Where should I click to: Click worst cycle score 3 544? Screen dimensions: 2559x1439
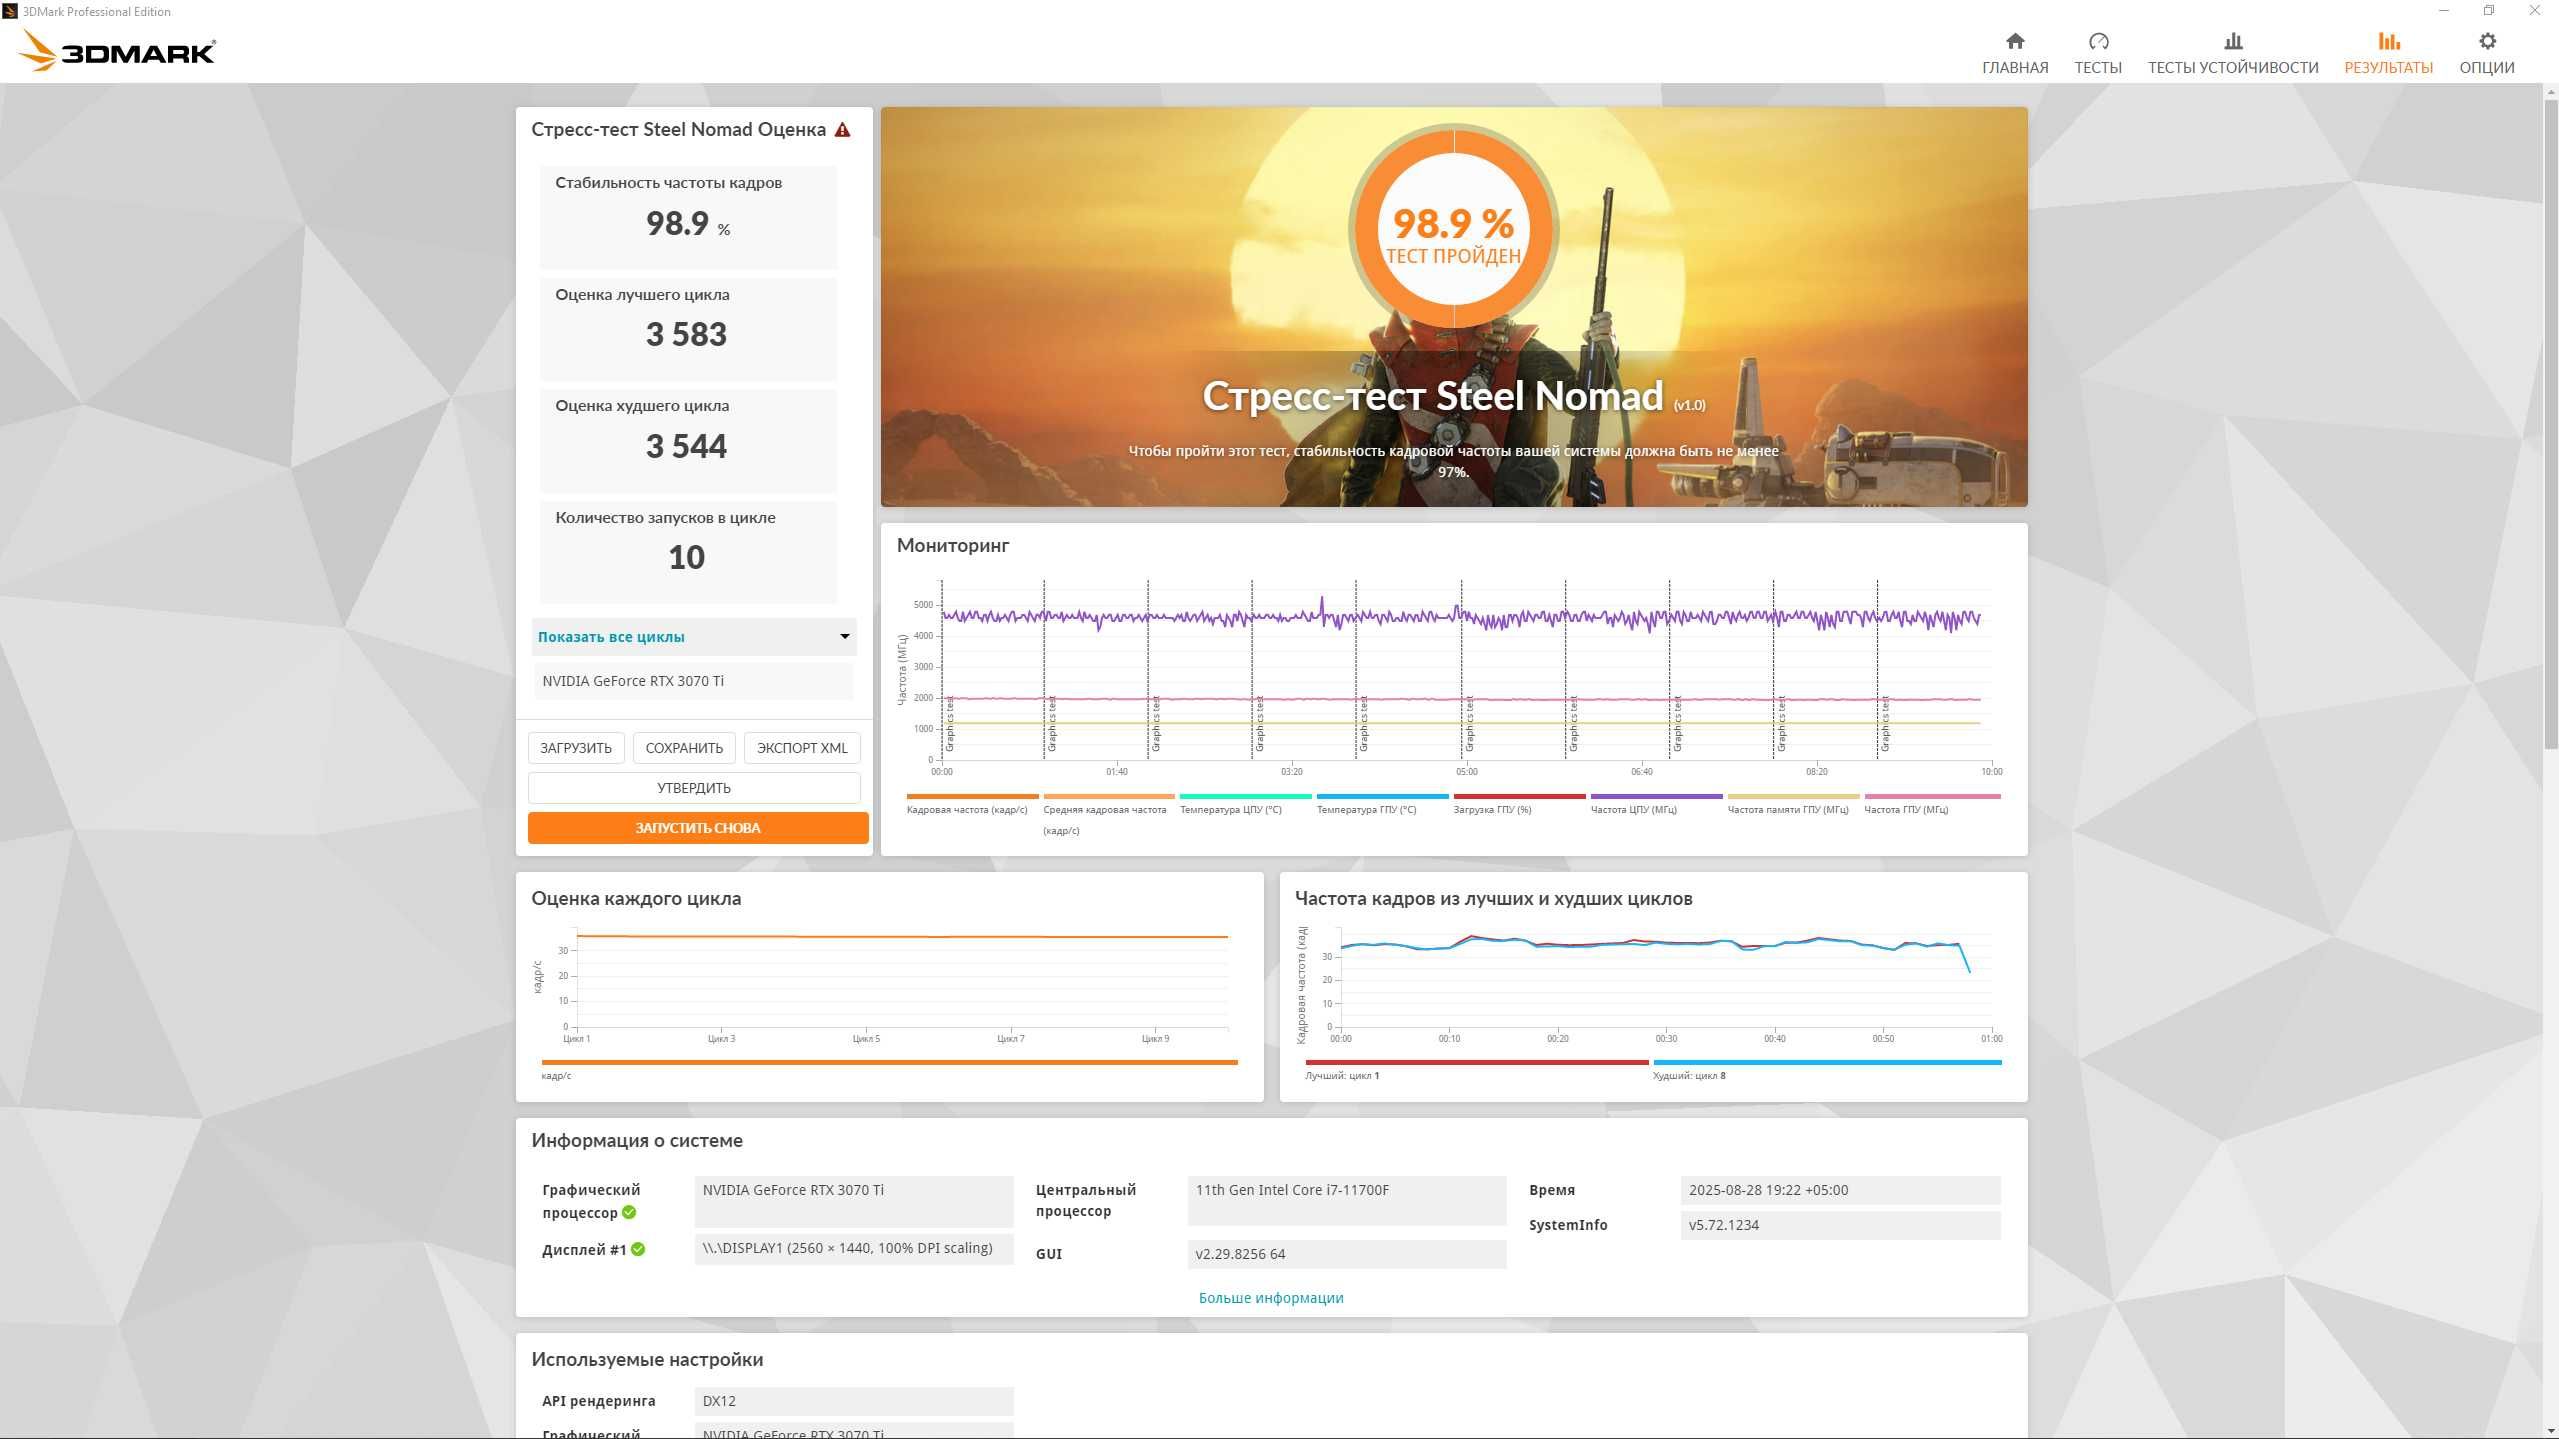pyautogui.click(x=686, y=447)
